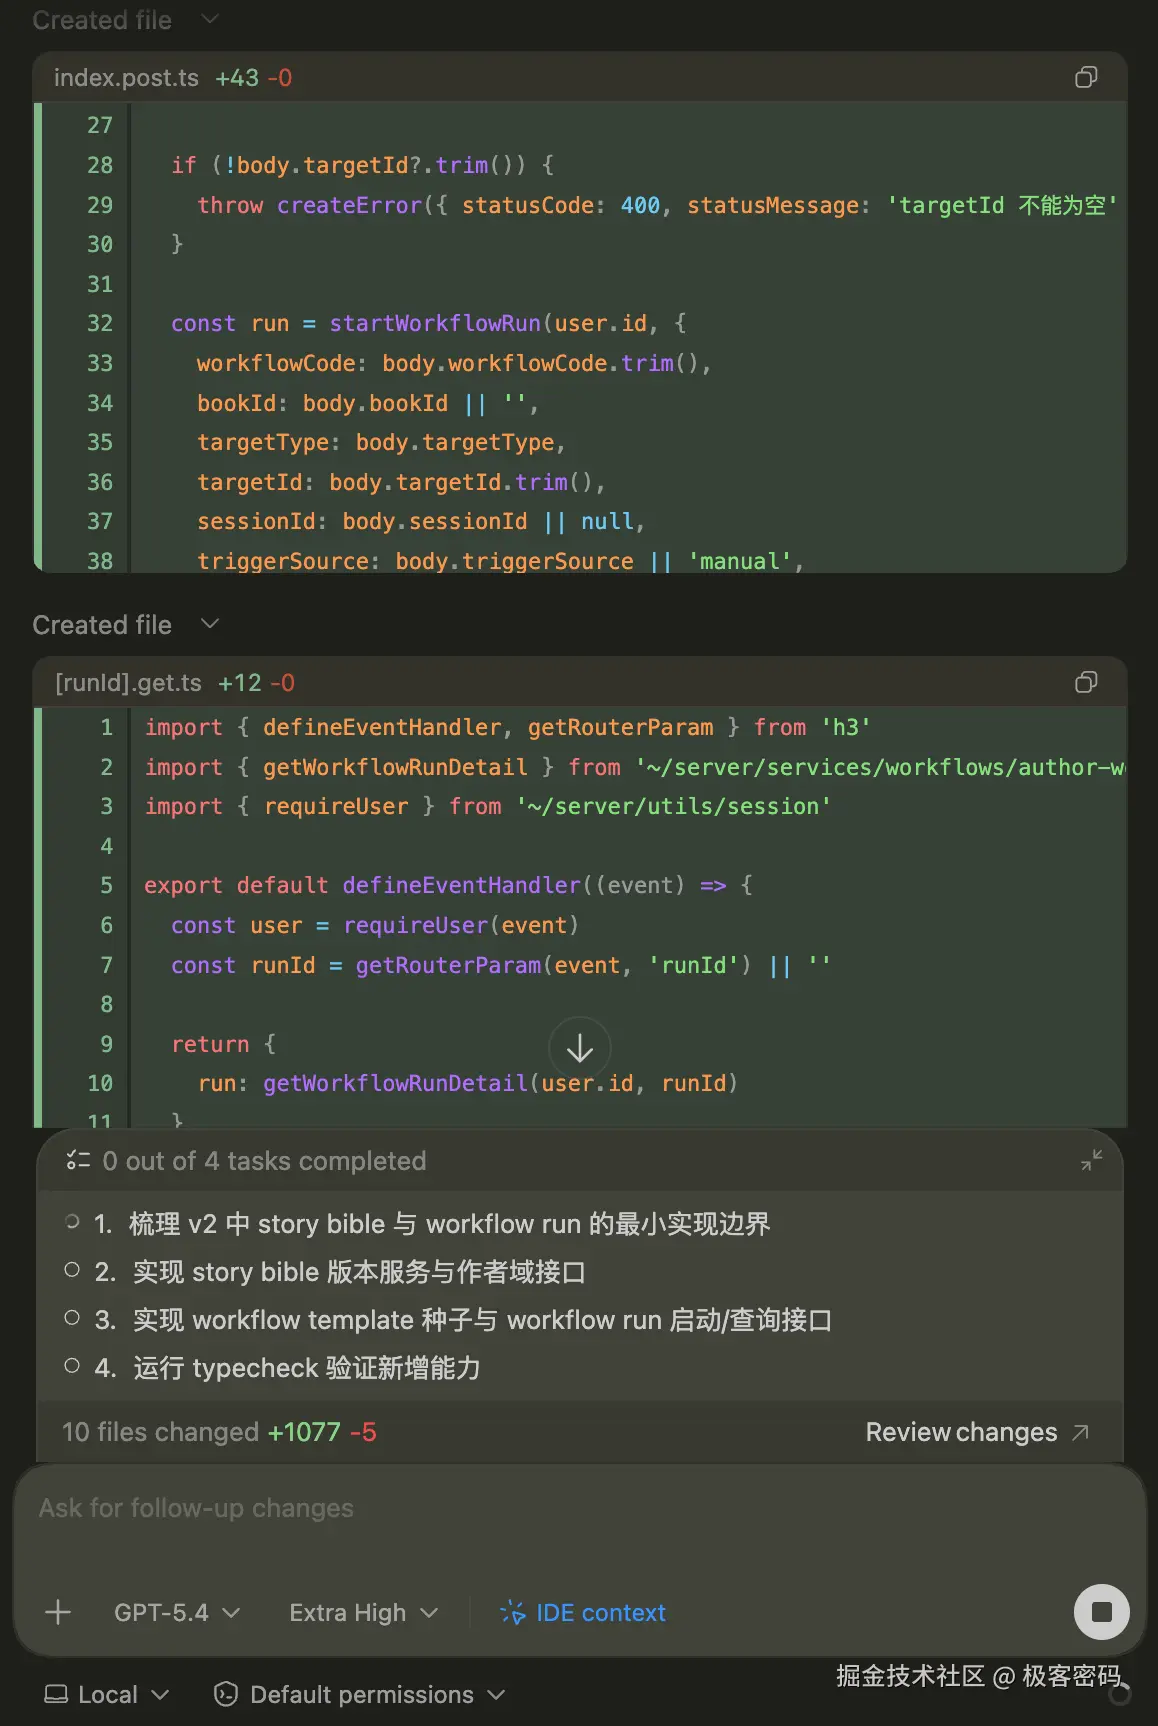Click the scroll-to-bottom arrow button
Viewport: 1158px width, 1726px height.
[580, 1048]
